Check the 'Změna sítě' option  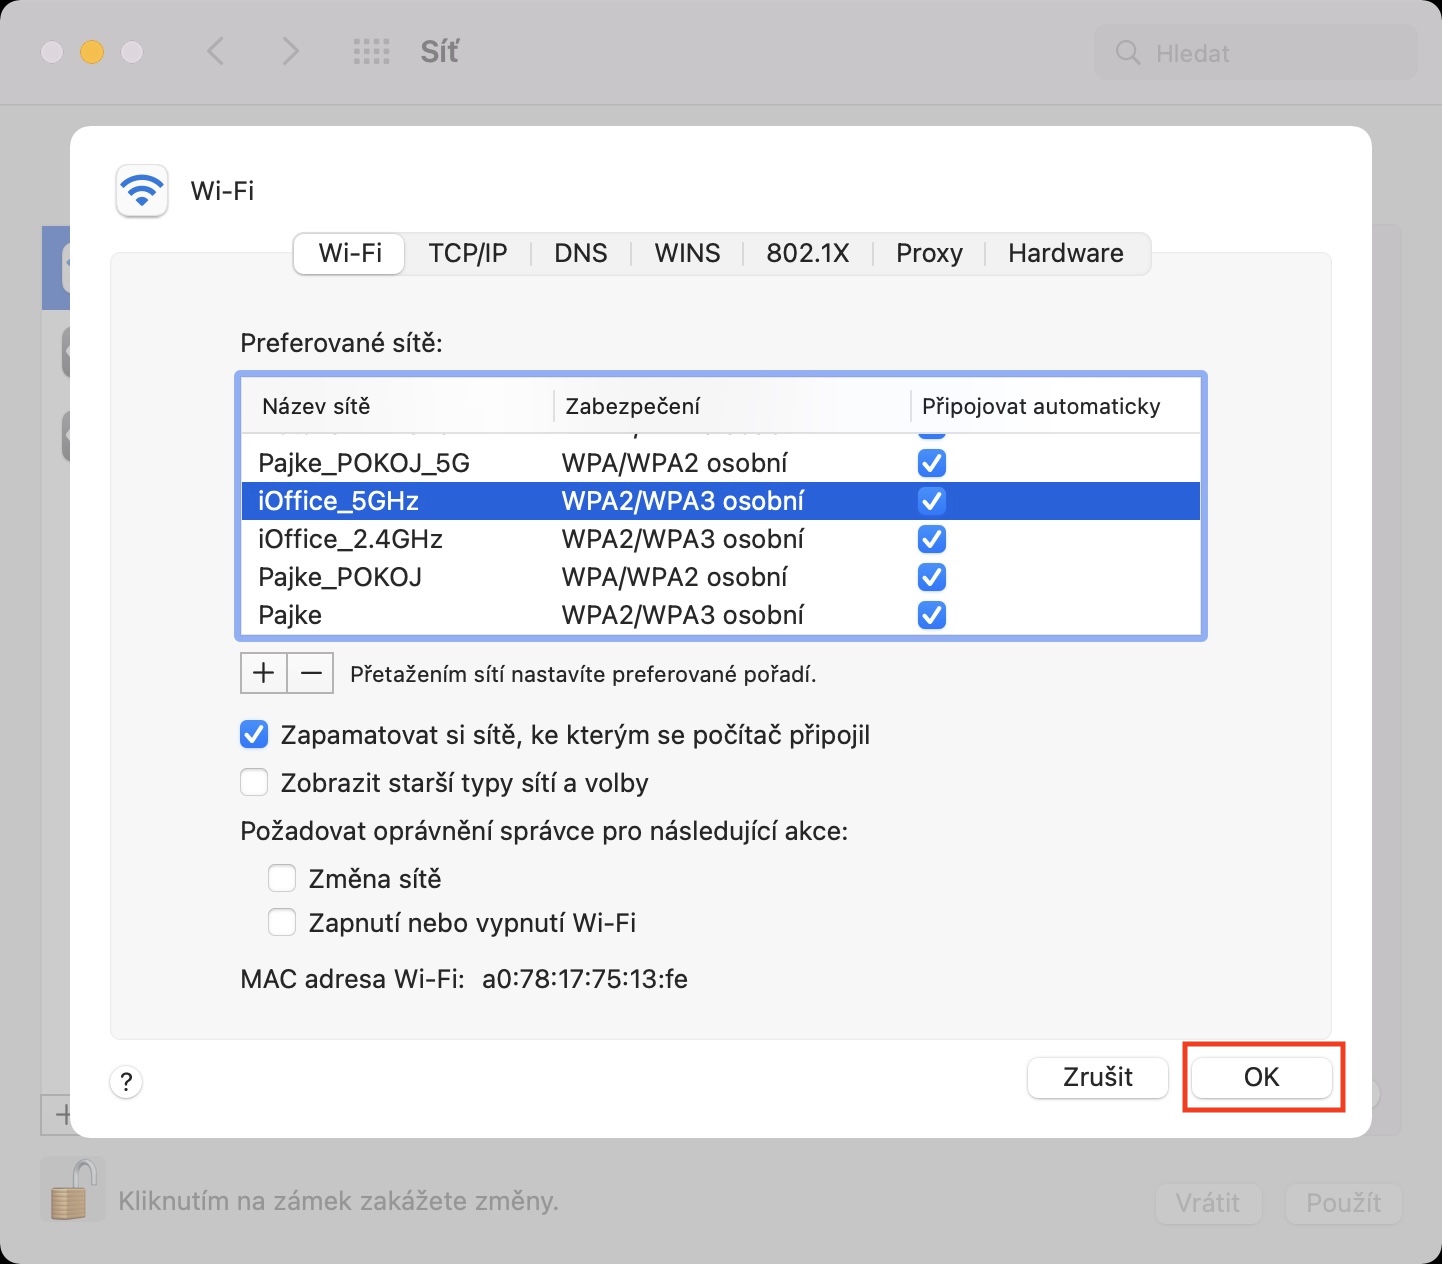point(282,878)
